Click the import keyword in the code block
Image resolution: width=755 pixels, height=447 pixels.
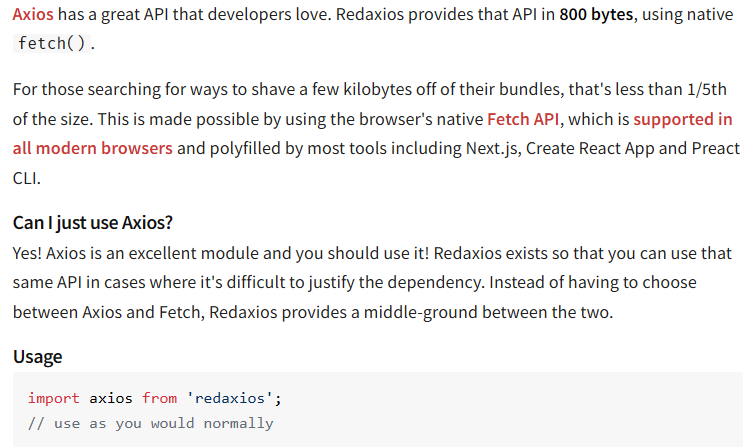click(54, 398)
